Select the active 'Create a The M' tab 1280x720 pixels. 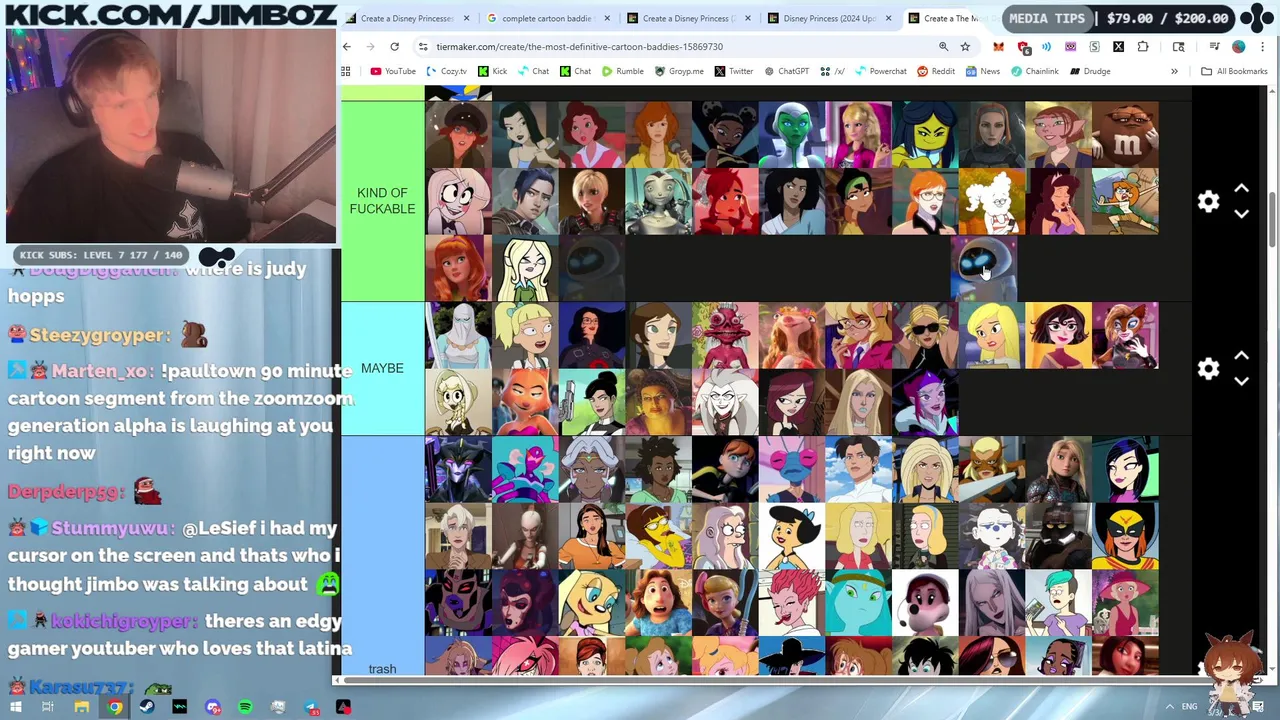[950, 18]
